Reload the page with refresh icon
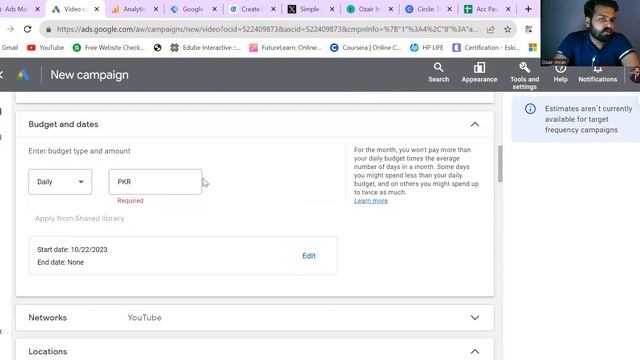The width and height of the screenshot is (640, 360). click(x=27, y=29)
